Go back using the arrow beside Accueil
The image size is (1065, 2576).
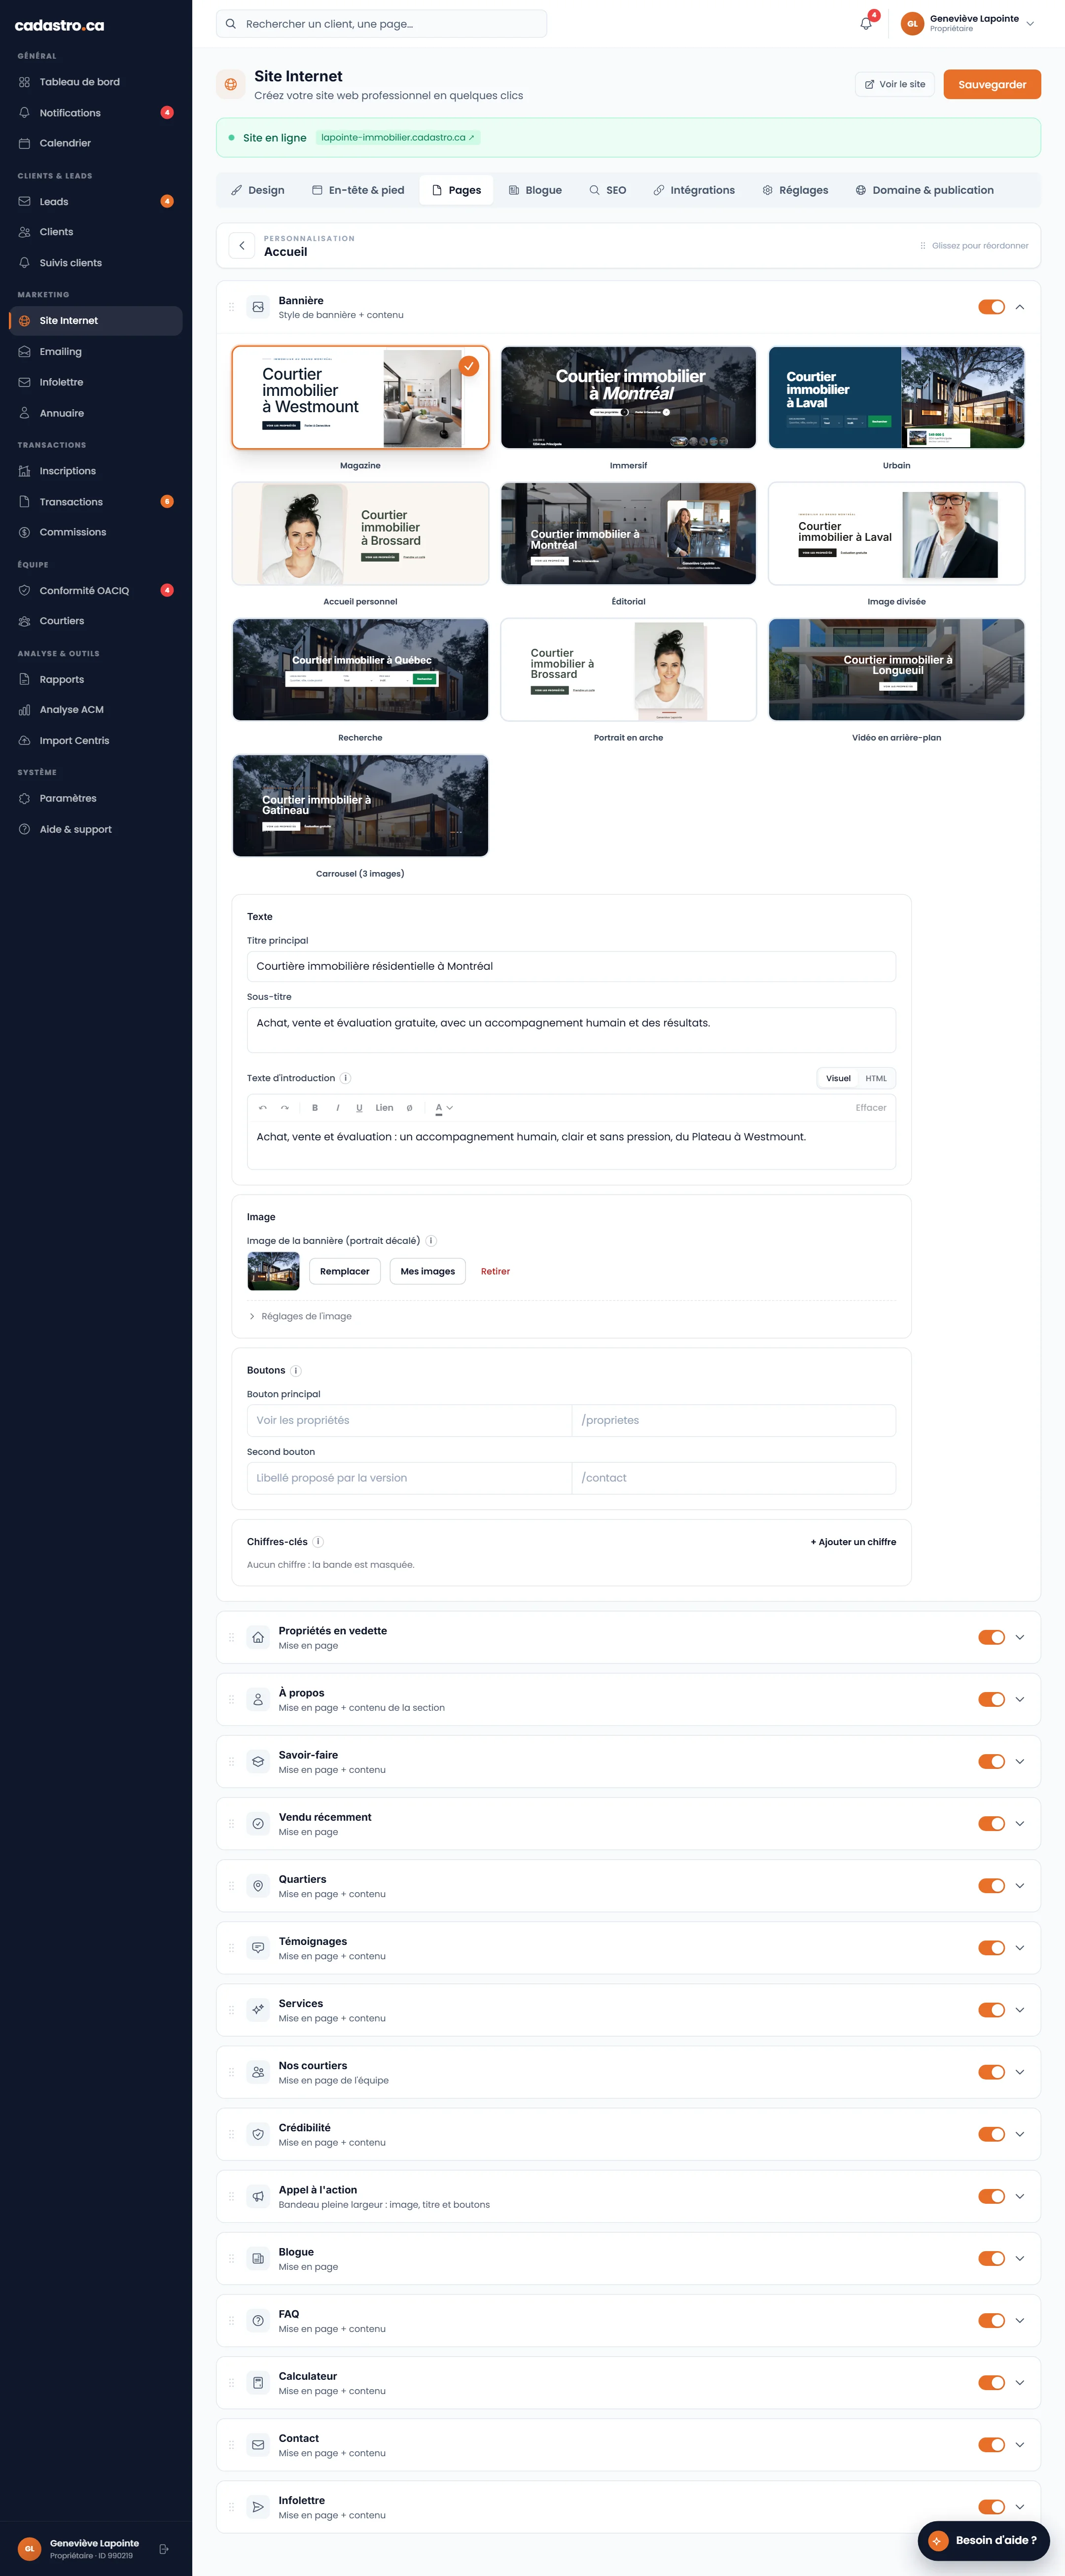[242, 245]
